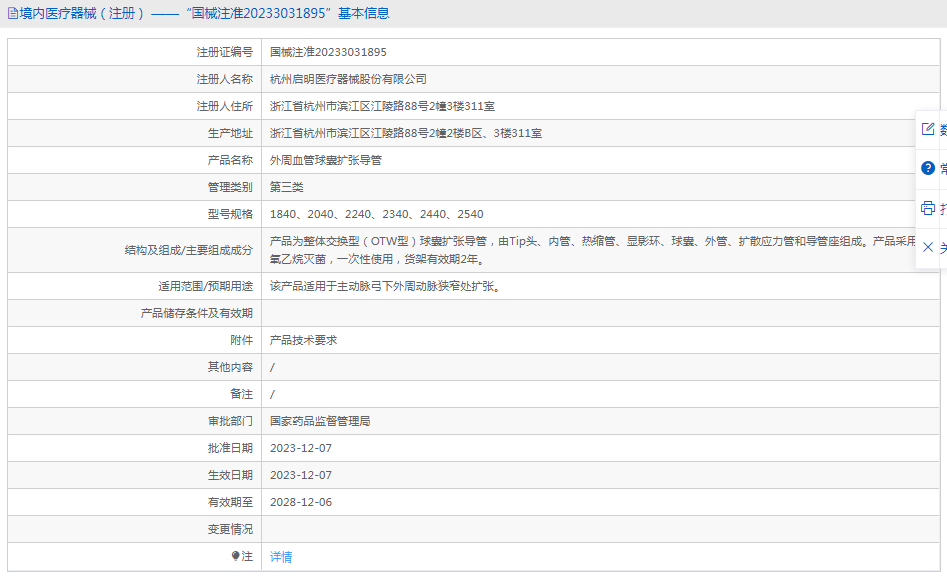Click the 适用范围/预期用途 label
The width and height of the screenshot is (947, 581).
pyautogui.click(x=205, y=286)
